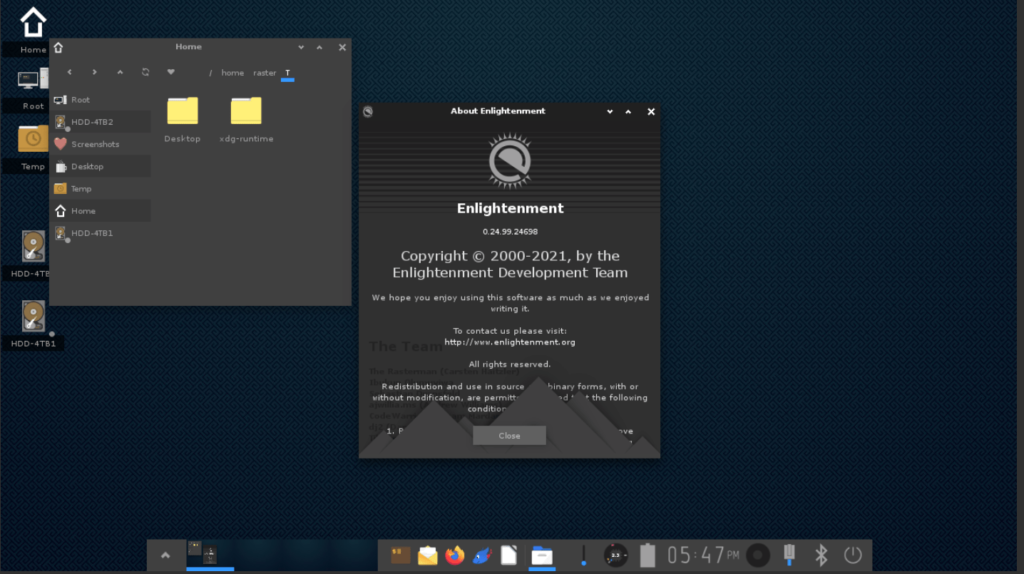The width and height of the screenshot is (1024, 574).
Task: Click the version number 0.24.99.24698
Action: [x=510, y=232]
